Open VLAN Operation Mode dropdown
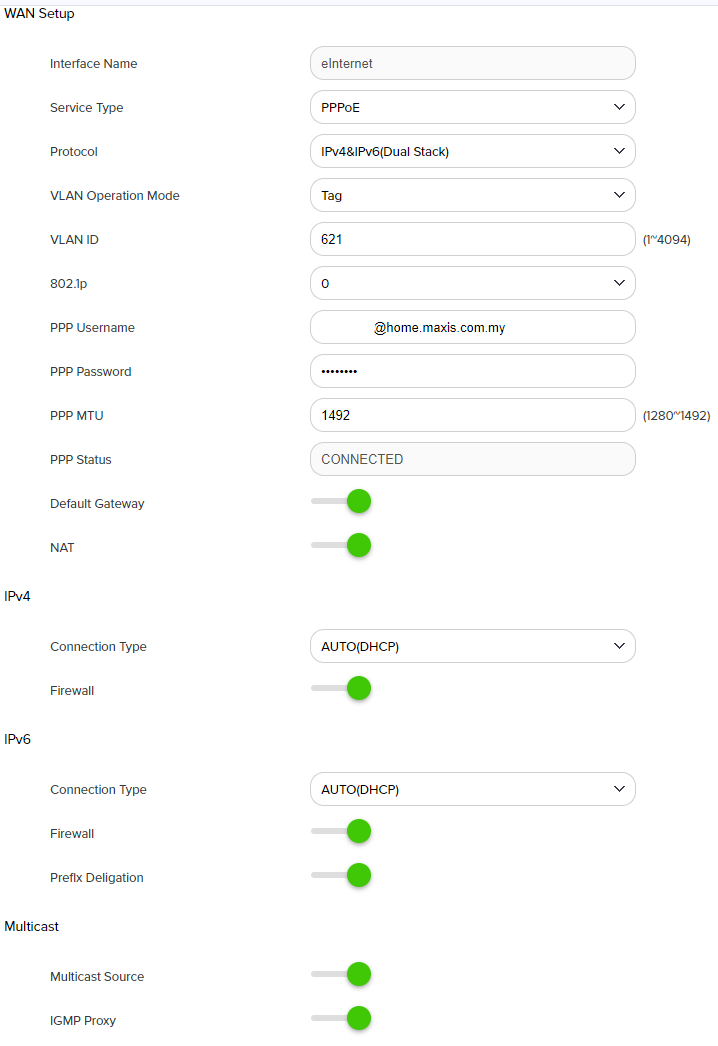This screenshot has height=1046, width=718. click(x=472, y=195)
